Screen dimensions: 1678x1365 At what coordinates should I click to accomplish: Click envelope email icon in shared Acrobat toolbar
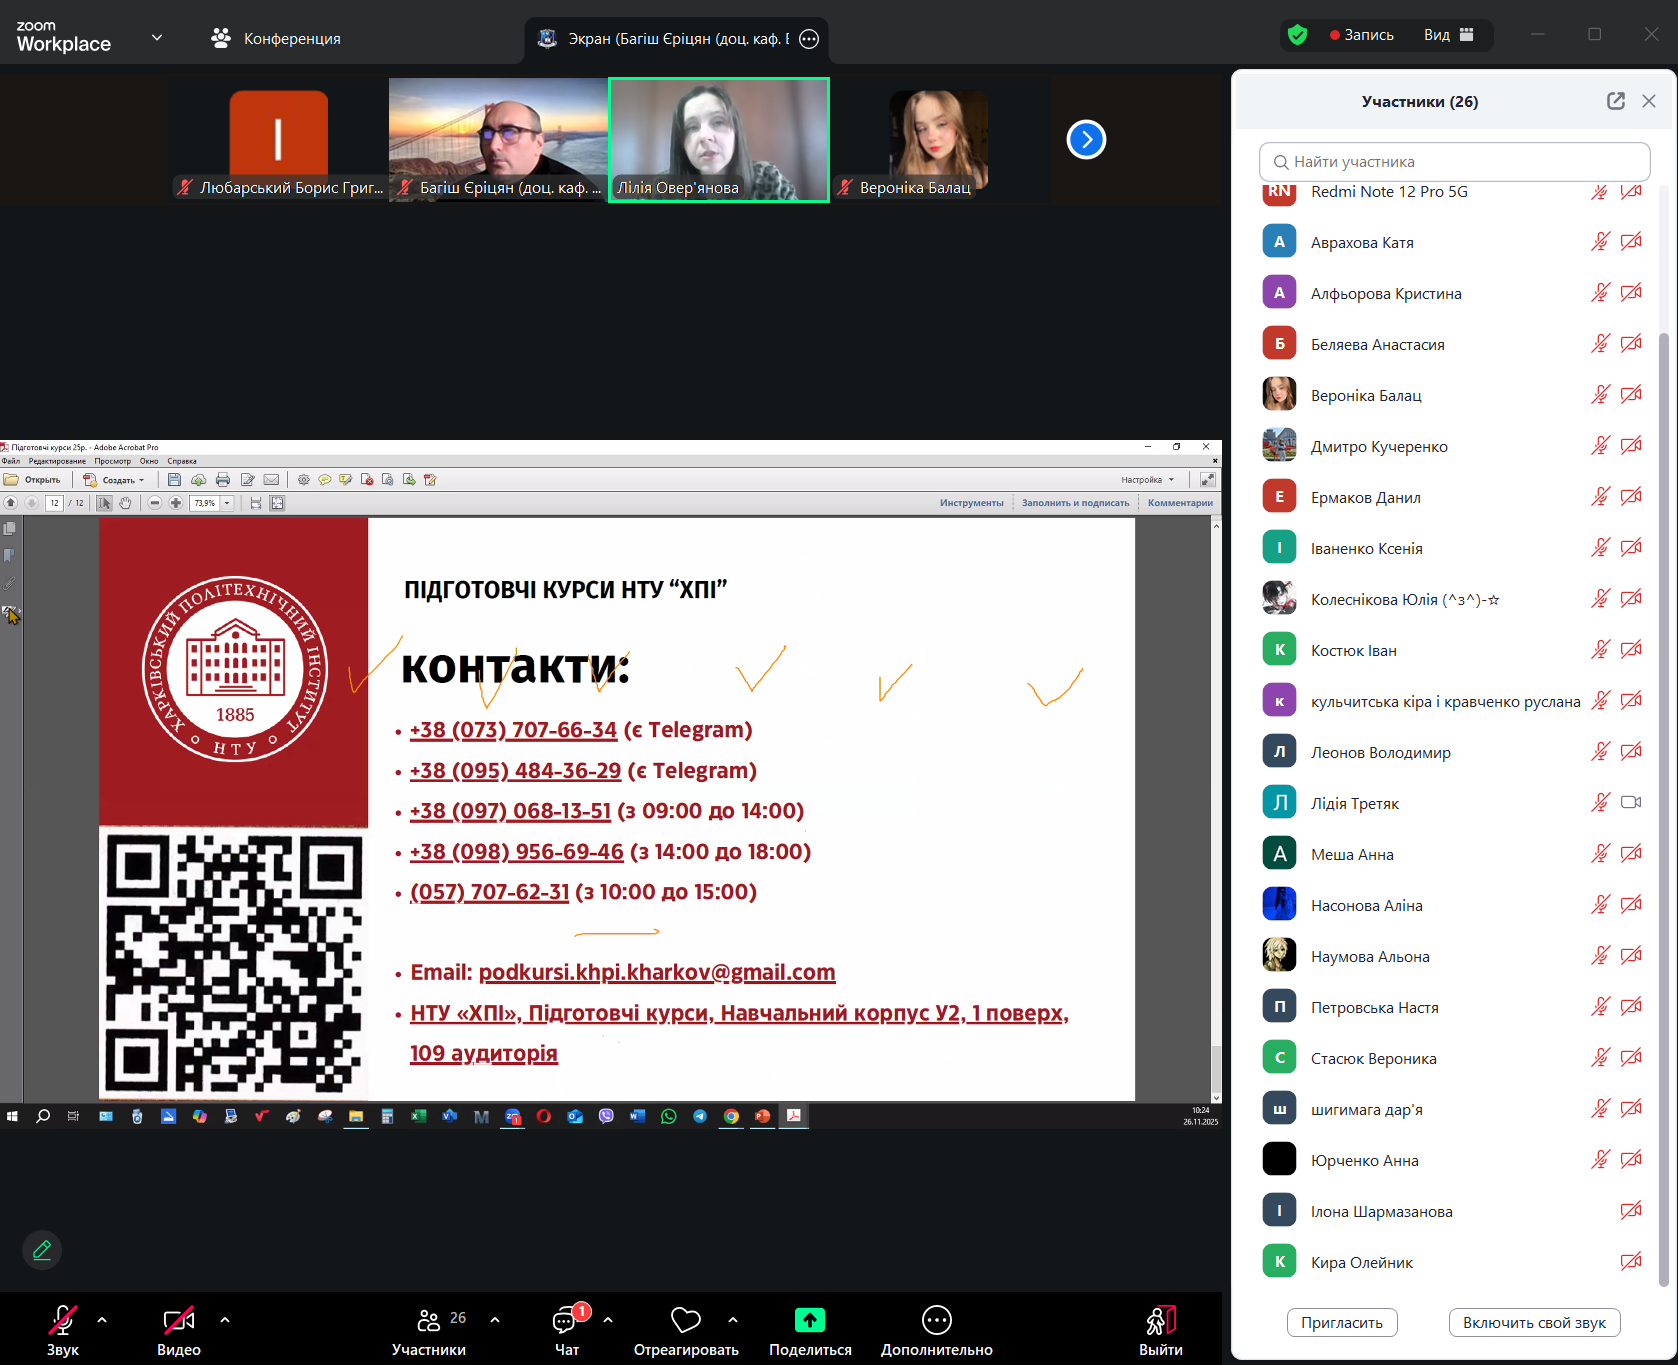coord(271,480)
